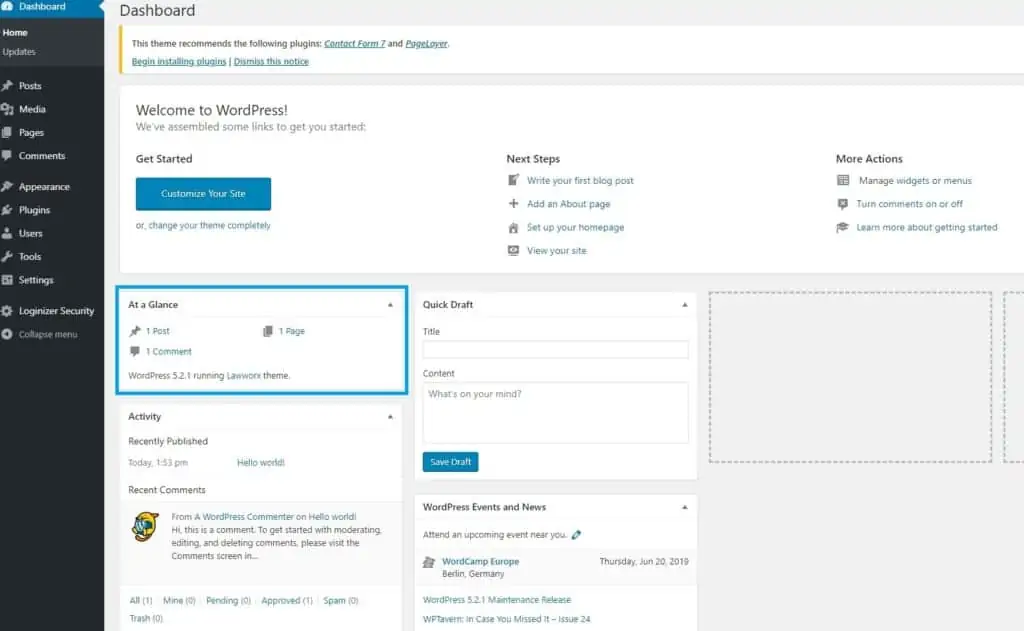Click the WordCamp Europe event icon
The width and height of the screenshot is (1024, 631).
429,562
